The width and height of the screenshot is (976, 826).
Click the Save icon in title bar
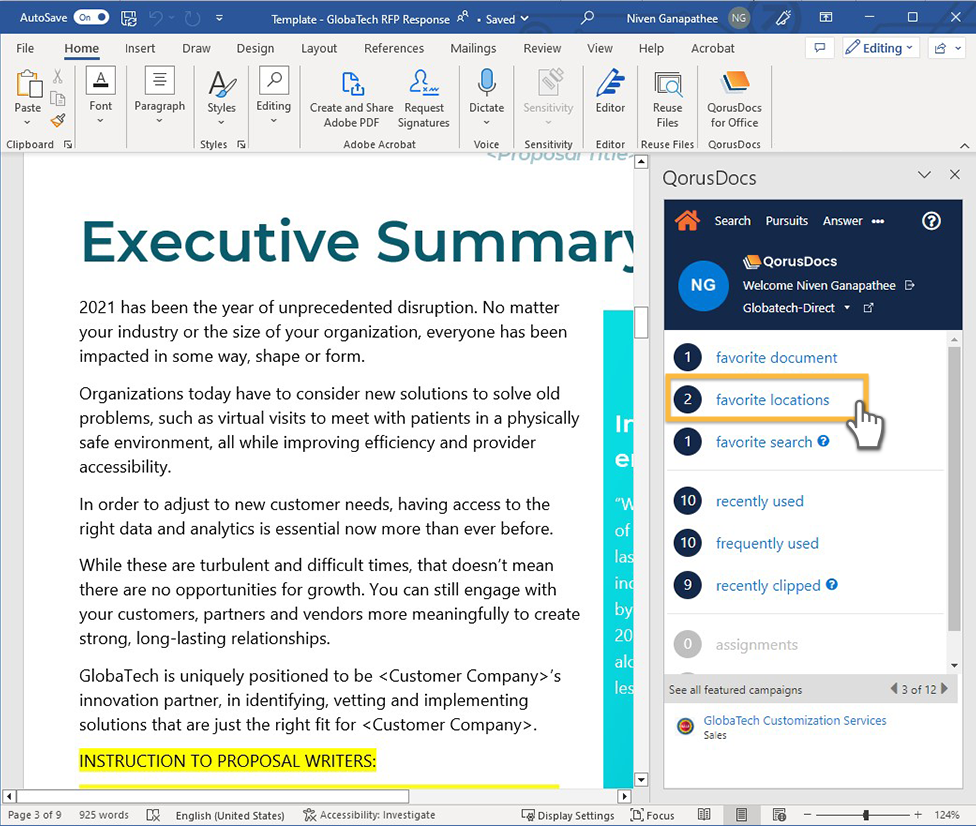(129, 18)
